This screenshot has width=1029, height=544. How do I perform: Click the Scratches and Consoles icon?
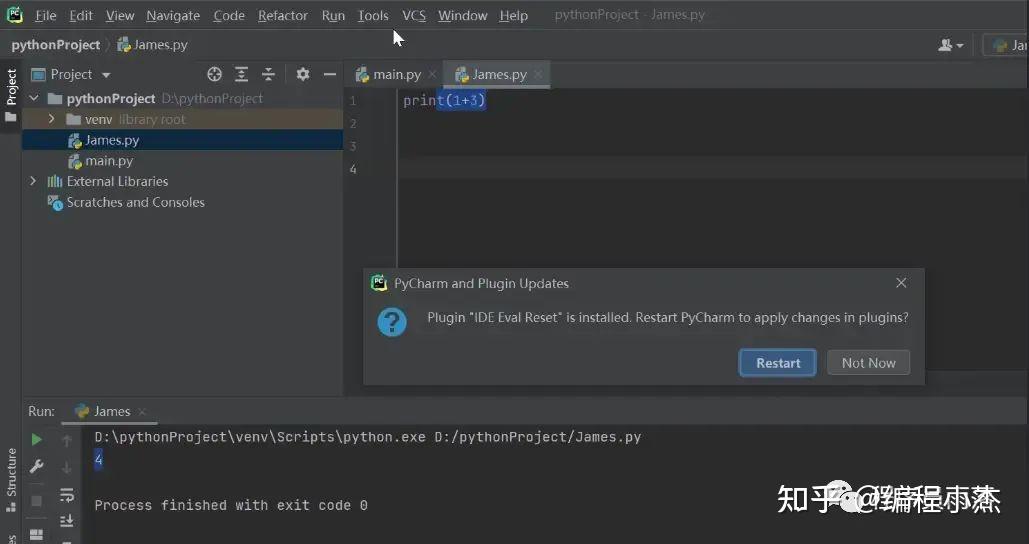pyautogui.click(x=55, y=203)
